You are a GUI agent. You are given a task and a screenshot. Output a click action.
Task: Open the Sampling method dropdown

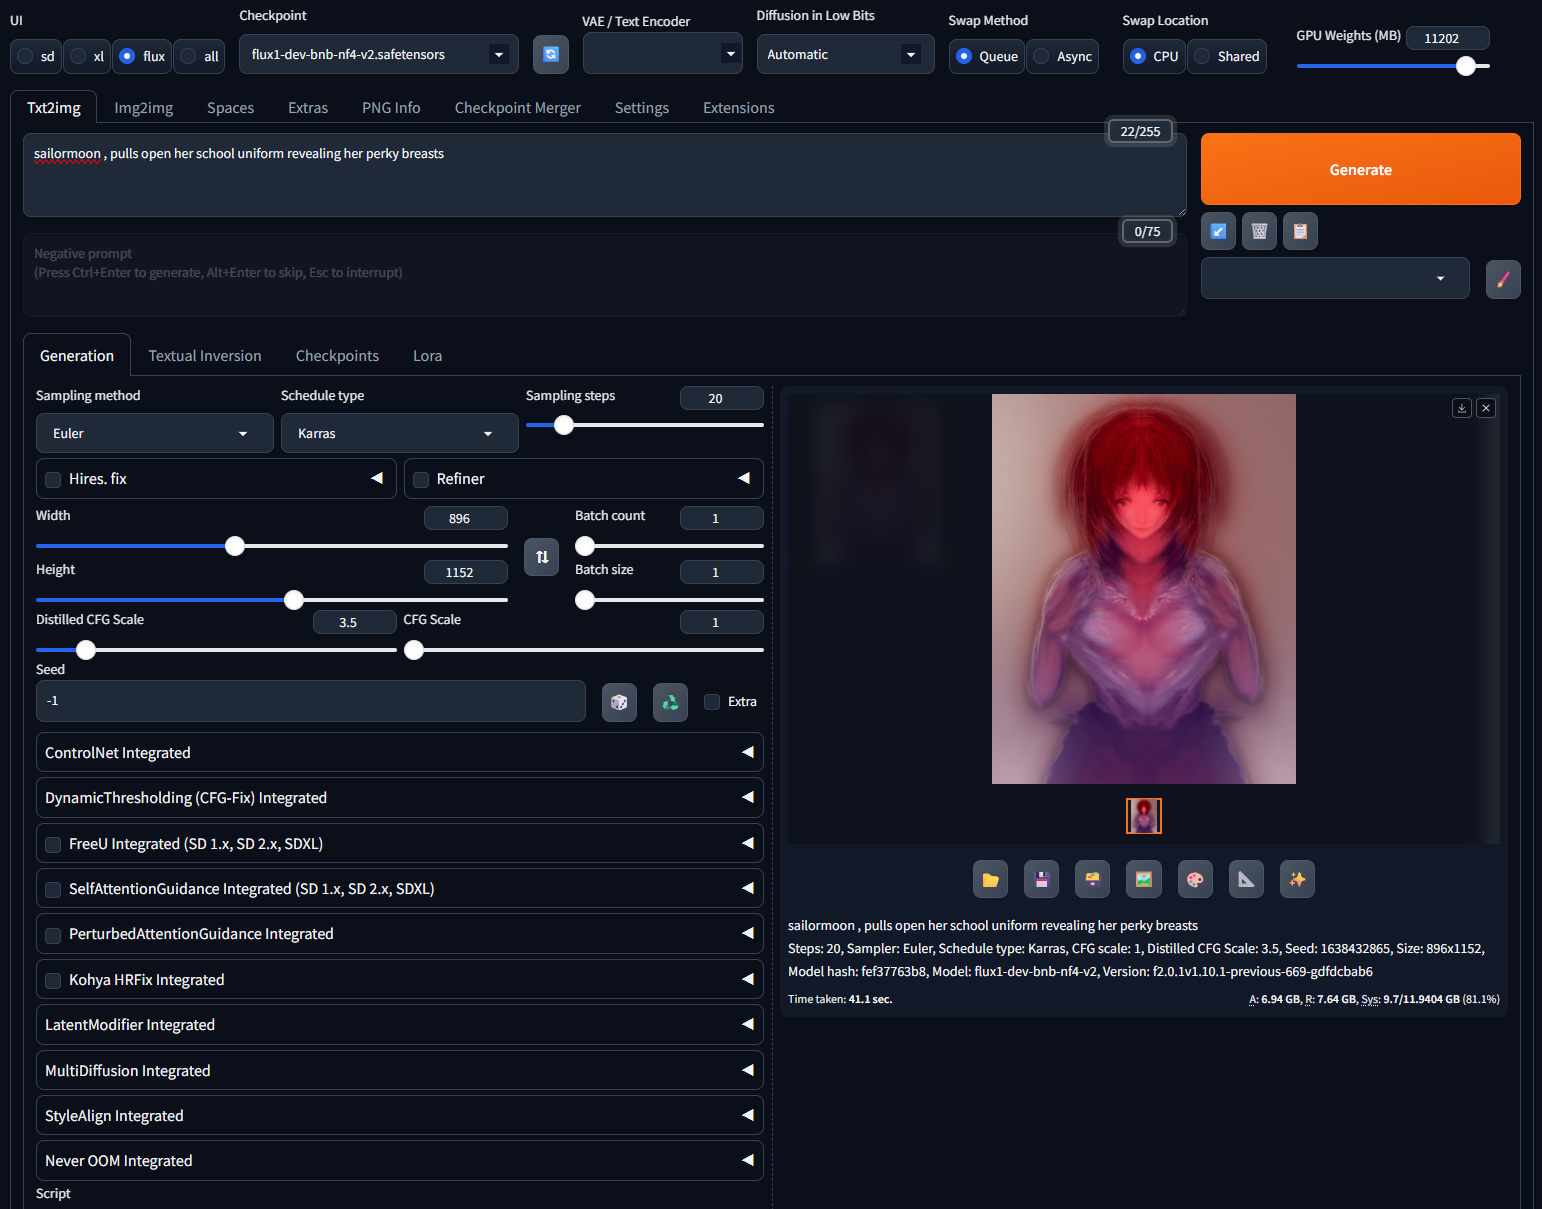(x=154, y=433)
